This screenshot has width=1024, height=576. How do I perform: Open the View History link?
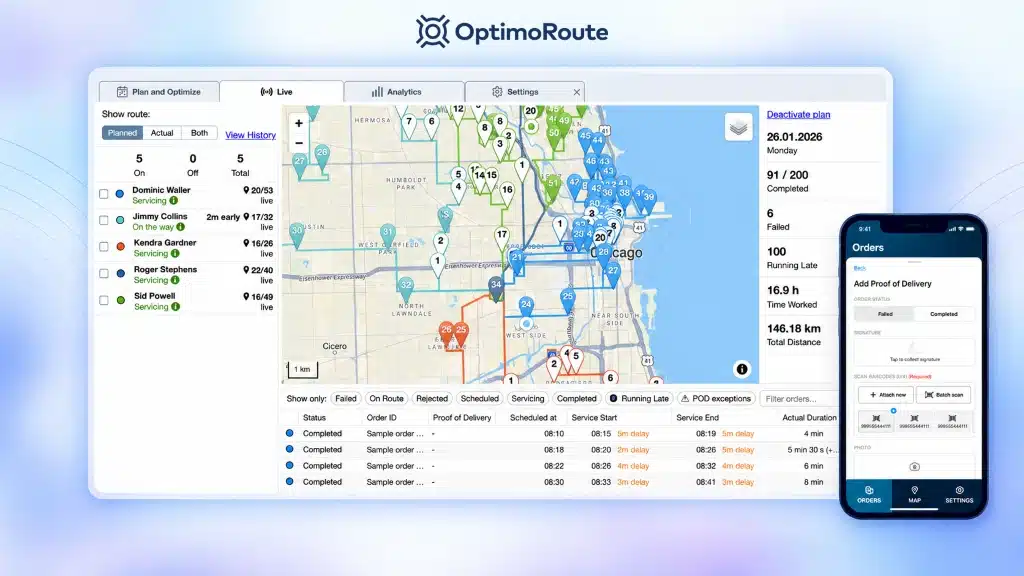click(250, 135)
